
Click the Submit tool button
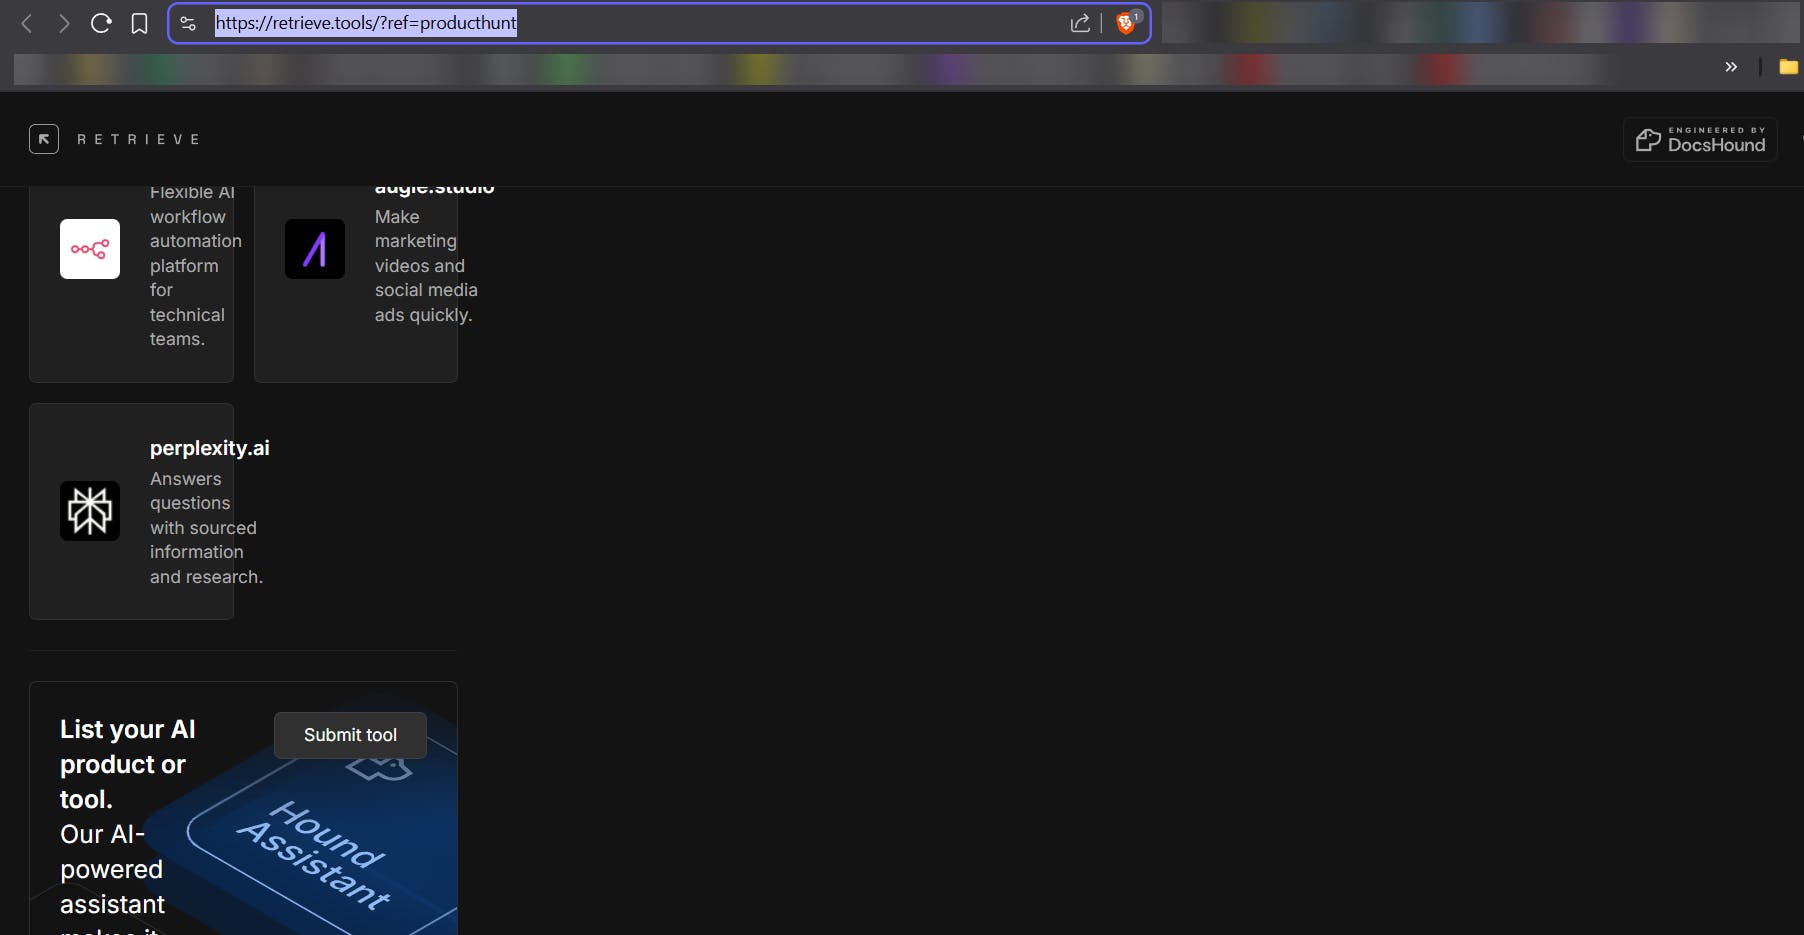[x=350, y=735]
